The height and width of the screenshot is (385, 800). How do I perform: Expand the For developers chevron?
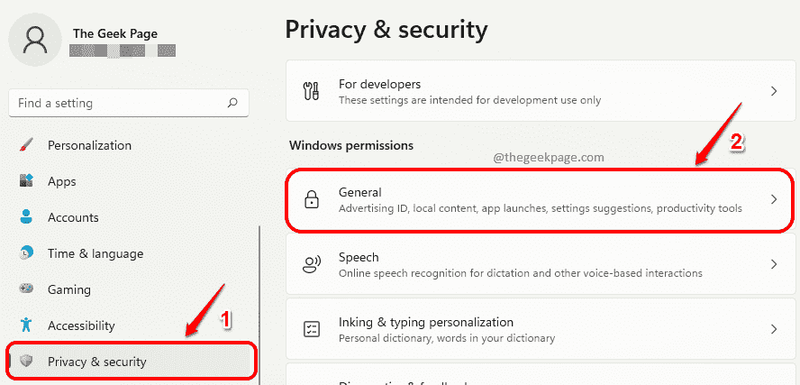click(x=774, y=91)
